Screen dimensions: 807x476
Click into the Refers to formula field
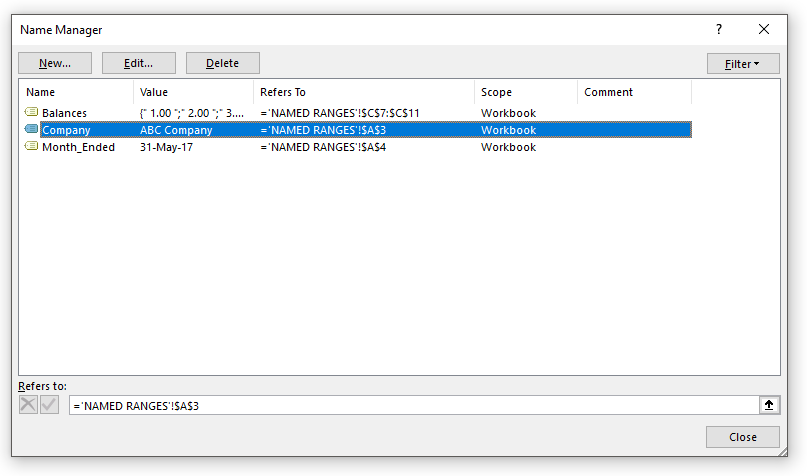point(414,406)
